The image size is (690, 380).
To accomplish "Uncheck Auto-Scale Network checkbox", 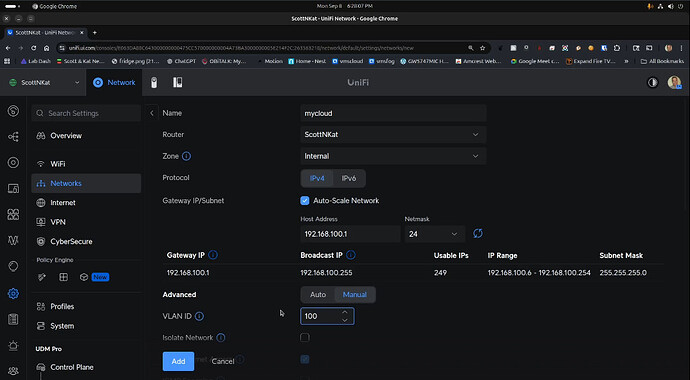I will 305,201.
